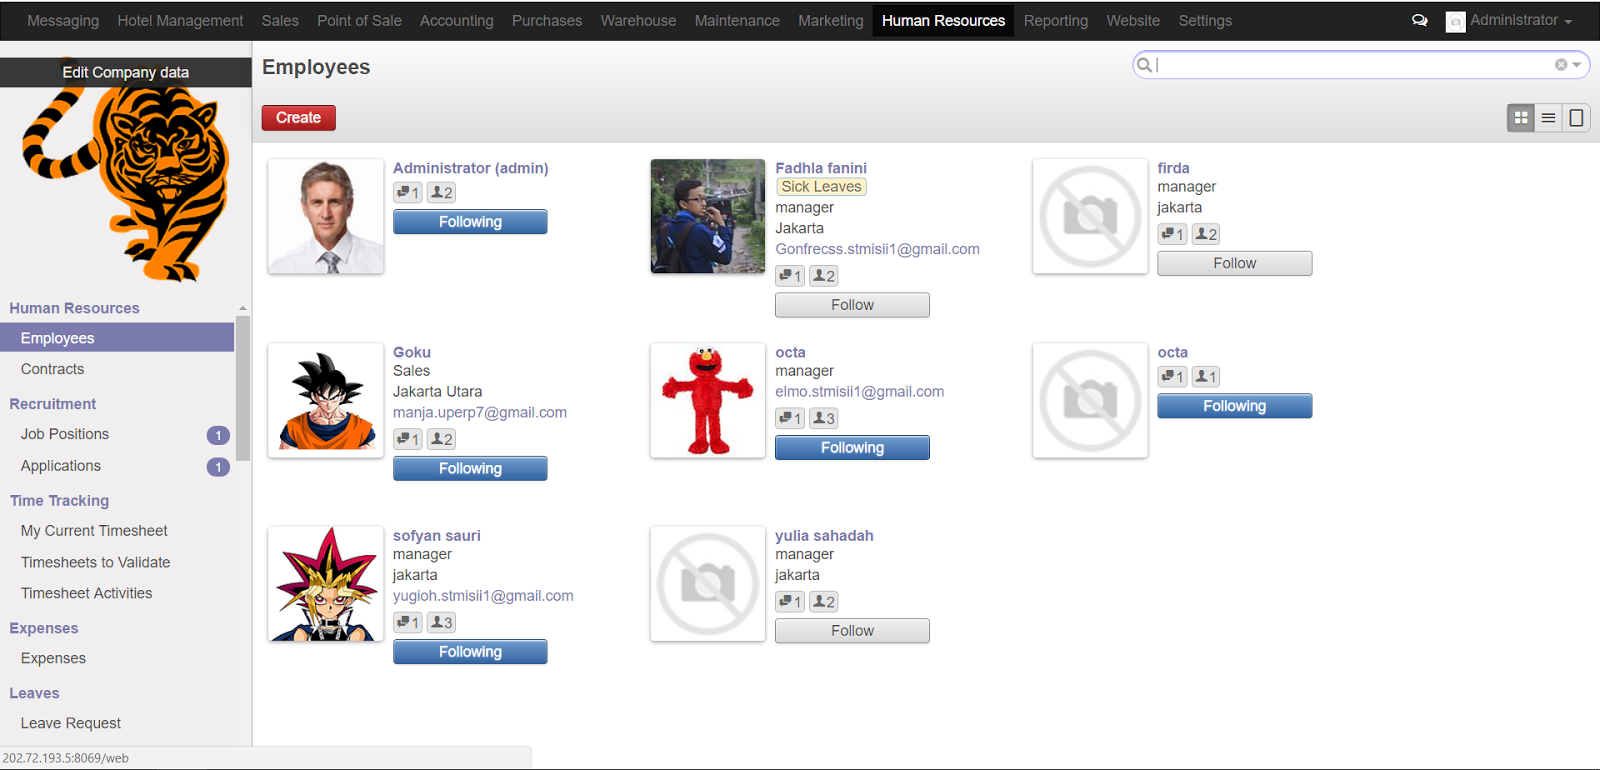
Task: Open Job Positions in sidebar
Action: (64, 434)
